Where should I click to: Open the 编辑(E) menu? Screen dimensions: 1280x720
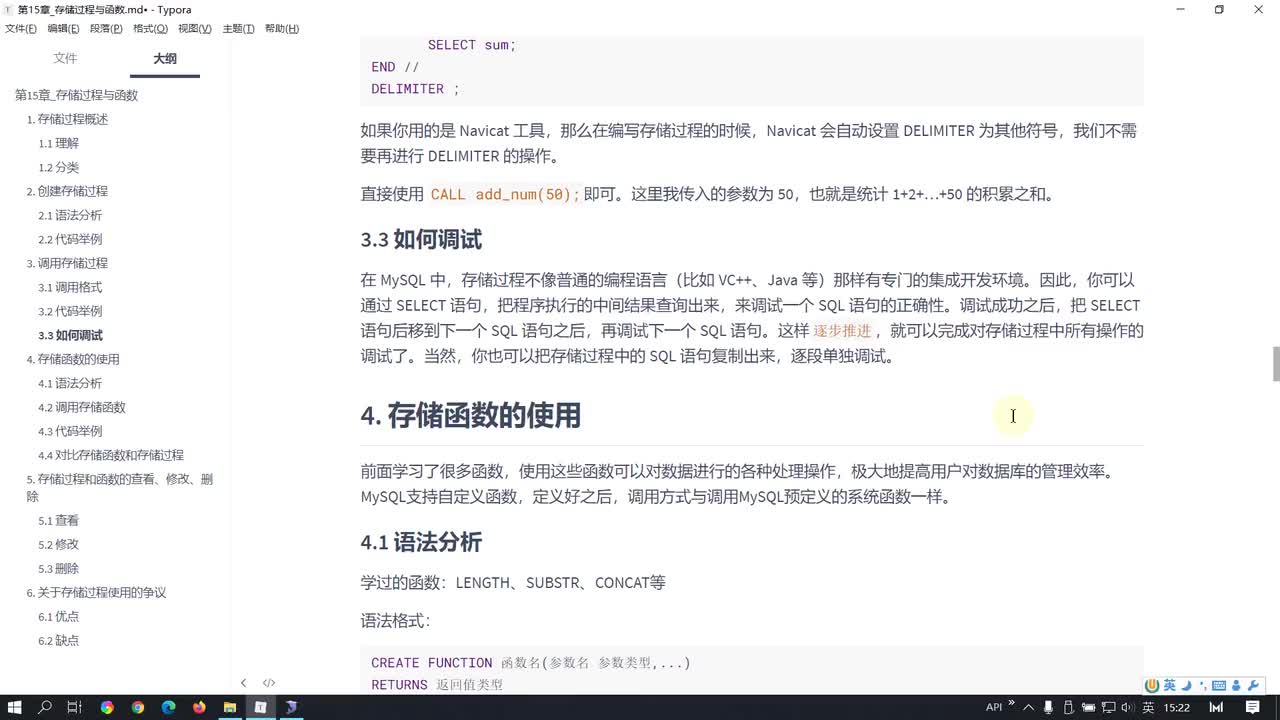[63, 28]
